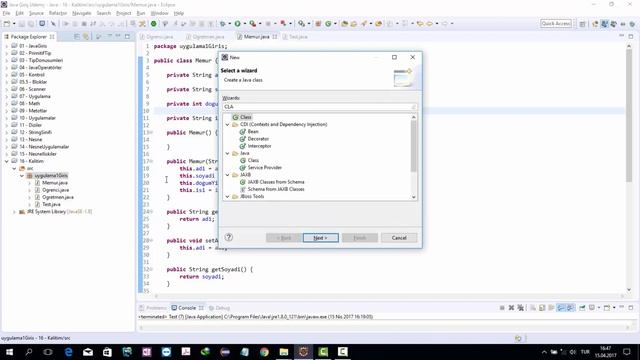Click the New Java Class green icon in toolbar
The width and height of the screenshot is (640, 360).
[x=328, y=24]
